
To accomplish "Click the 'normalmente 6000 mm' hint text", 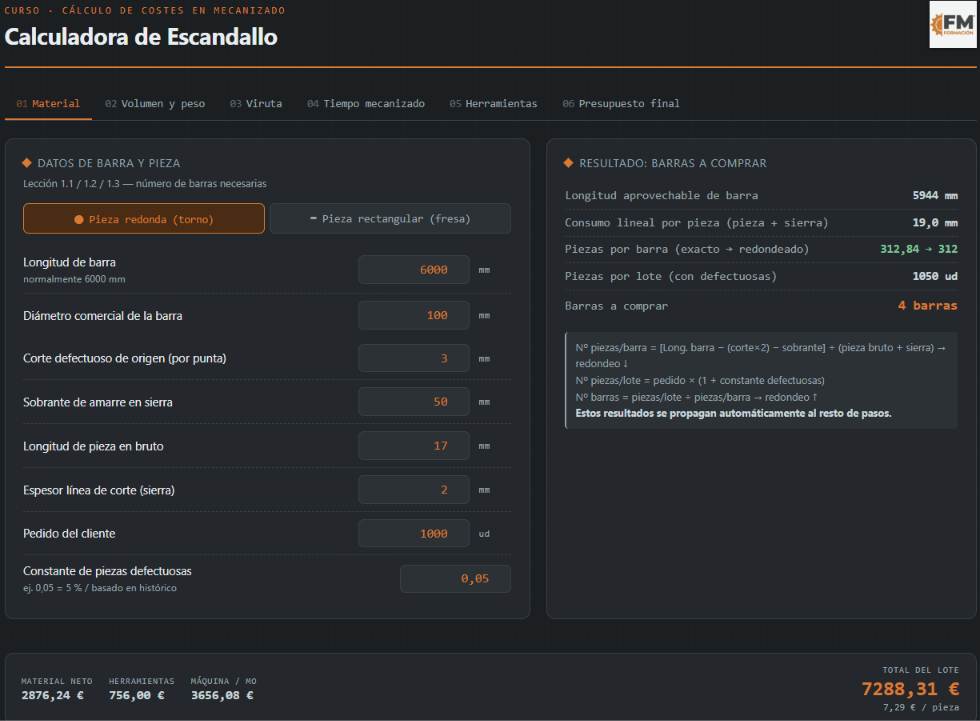I will [x=74, y=279].
